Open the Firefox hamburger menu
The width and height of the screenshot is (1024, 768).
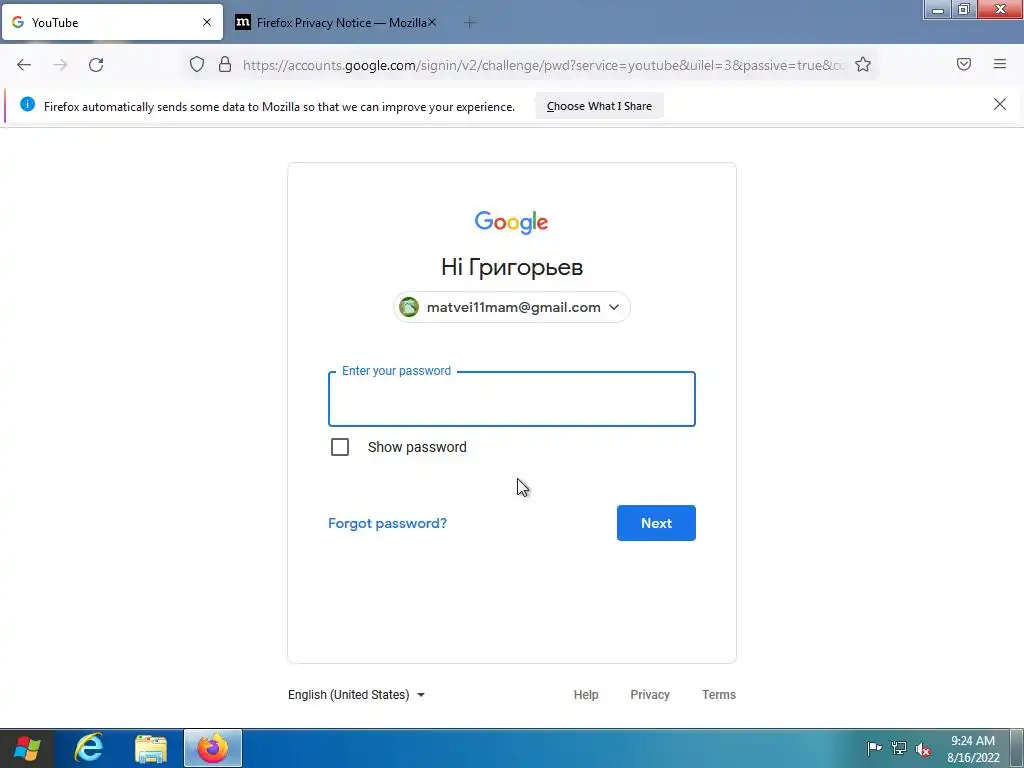1000,64
